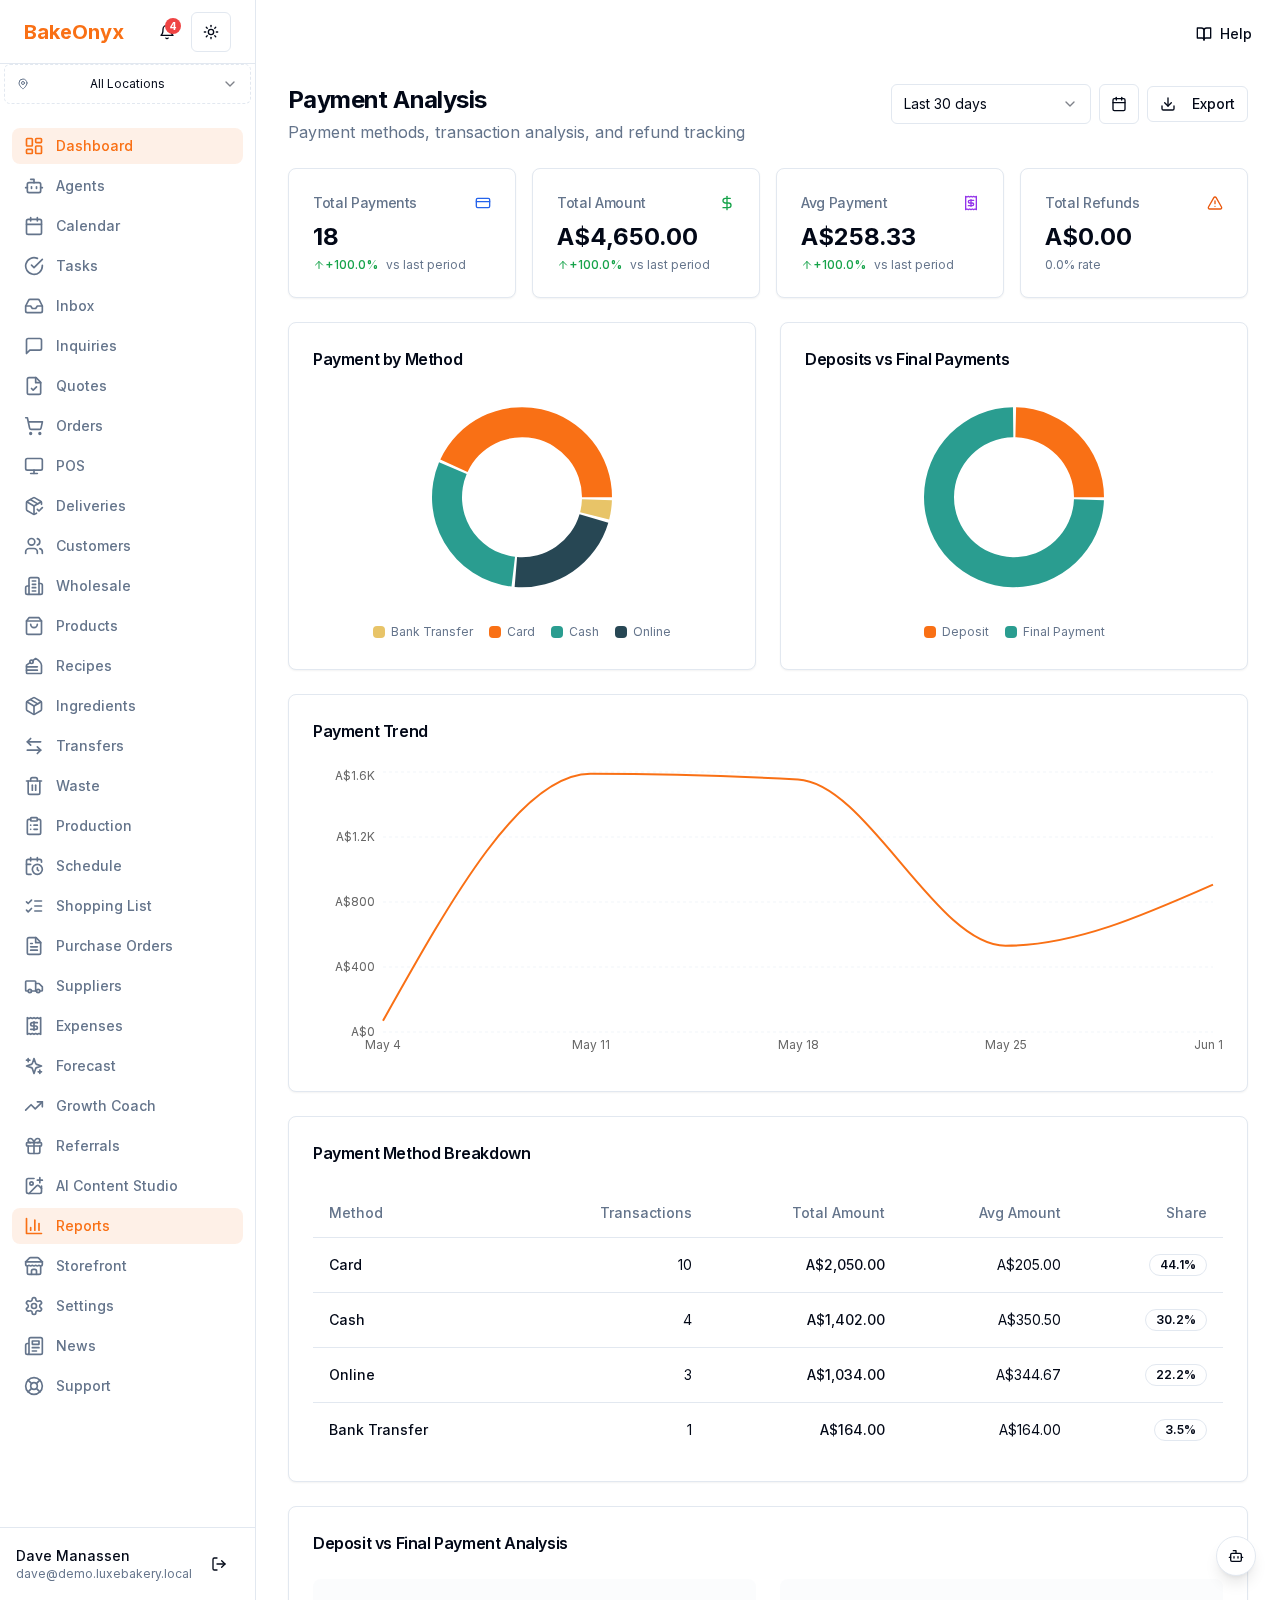Viewport: 1280px width, 1600px height.
Task: Open News in the sidebar
Action: pos(127,1346)
